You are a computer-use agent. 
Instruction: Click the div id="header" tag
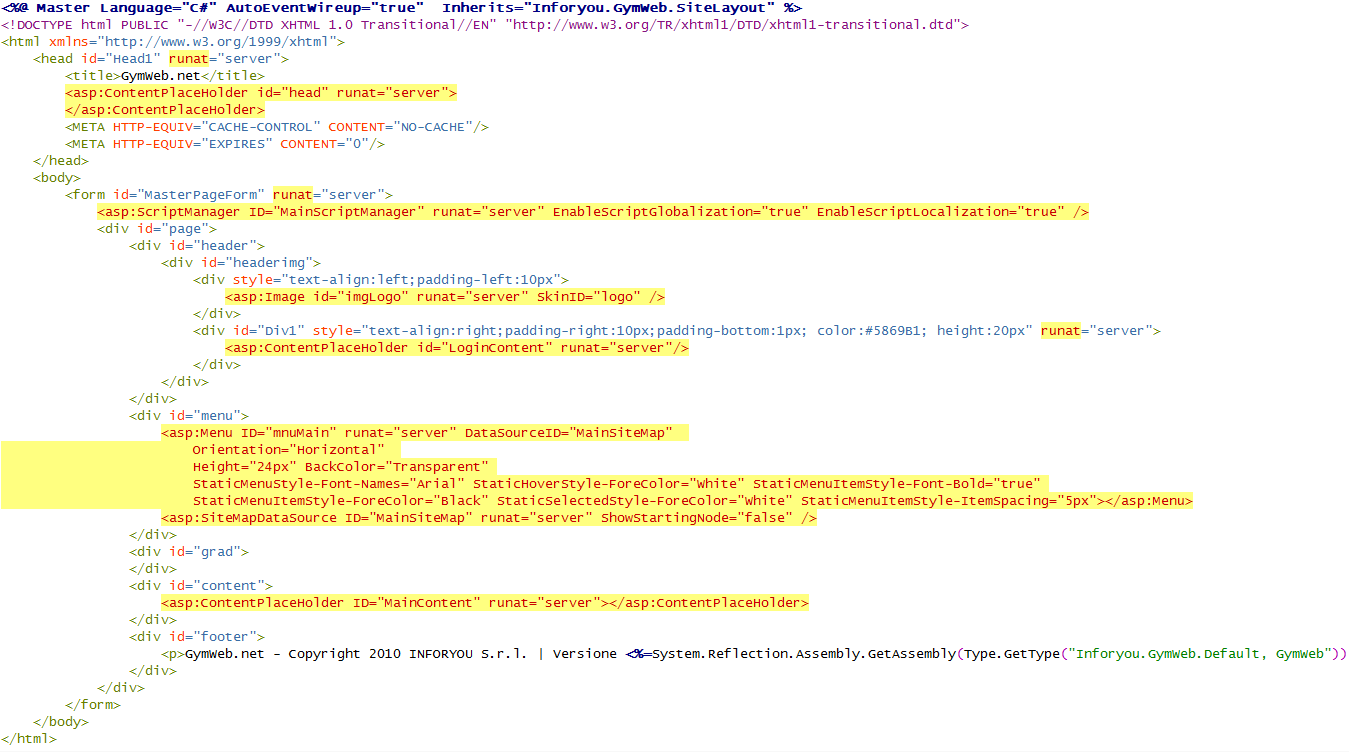coord(197,245)
